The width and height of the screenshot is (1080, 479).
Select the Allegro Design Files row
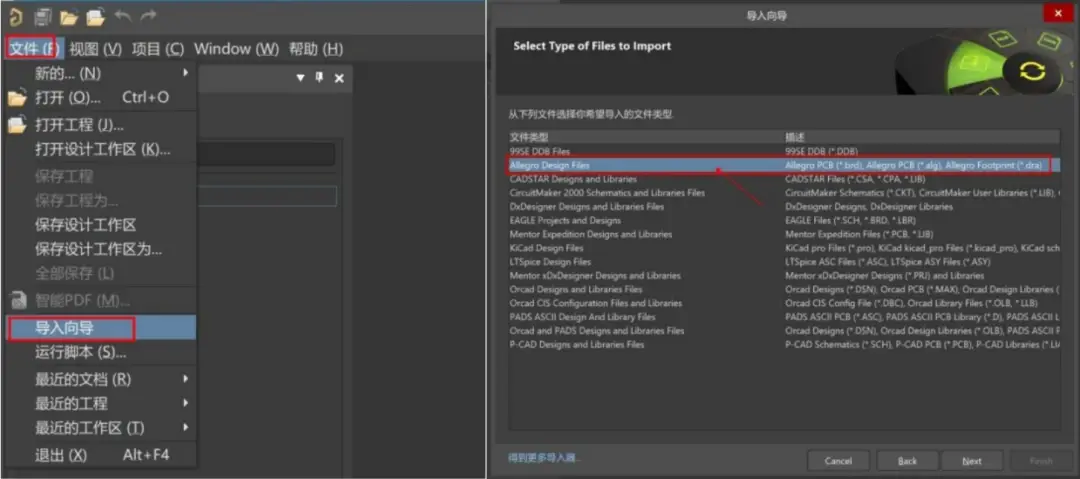[x=785, y=165]
